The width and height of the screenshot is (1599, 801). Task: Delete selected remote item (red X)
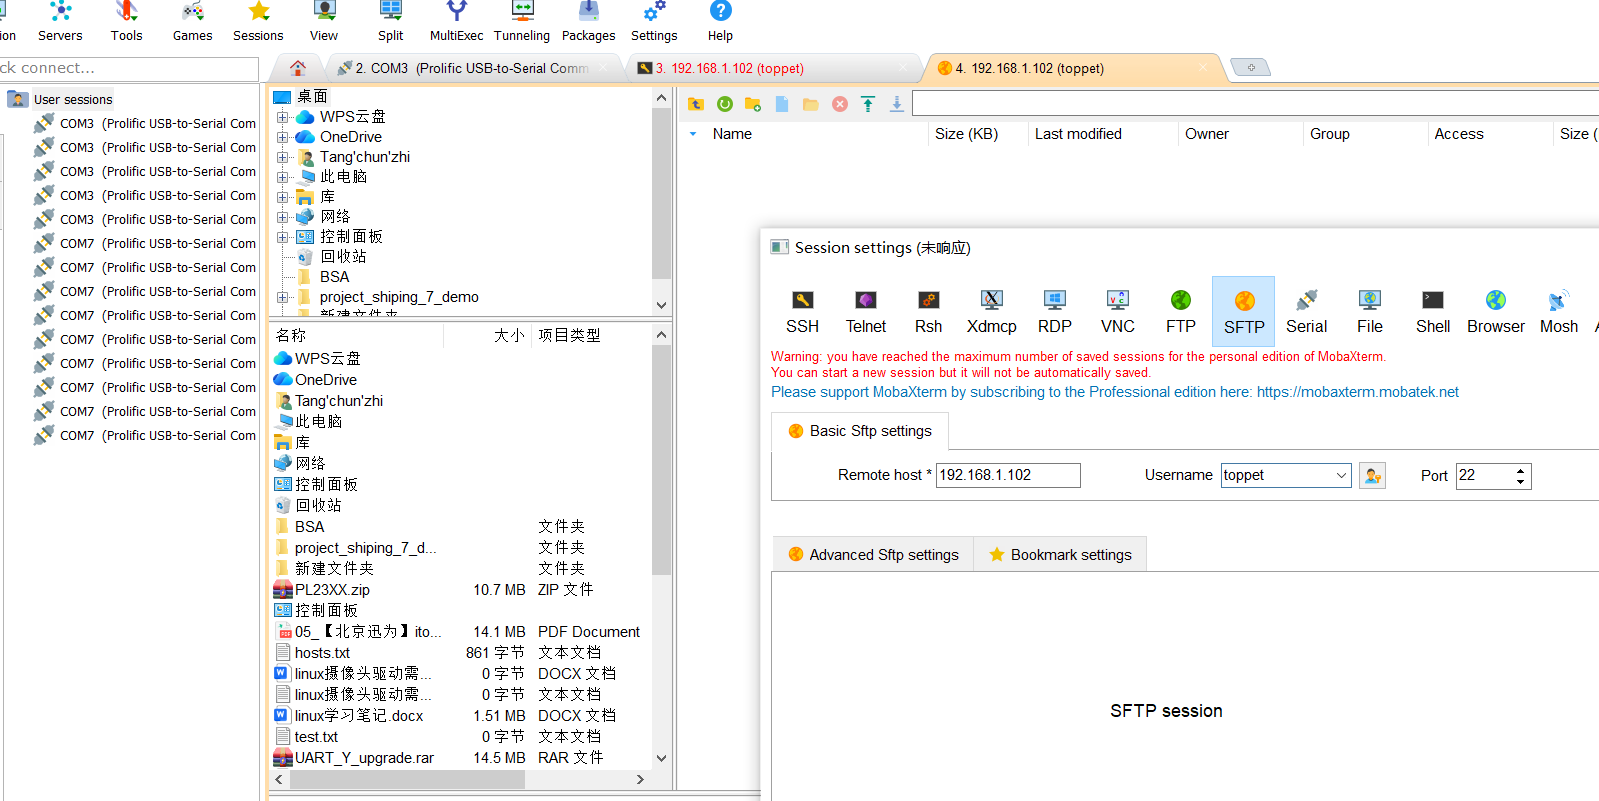tap(840, 104)
